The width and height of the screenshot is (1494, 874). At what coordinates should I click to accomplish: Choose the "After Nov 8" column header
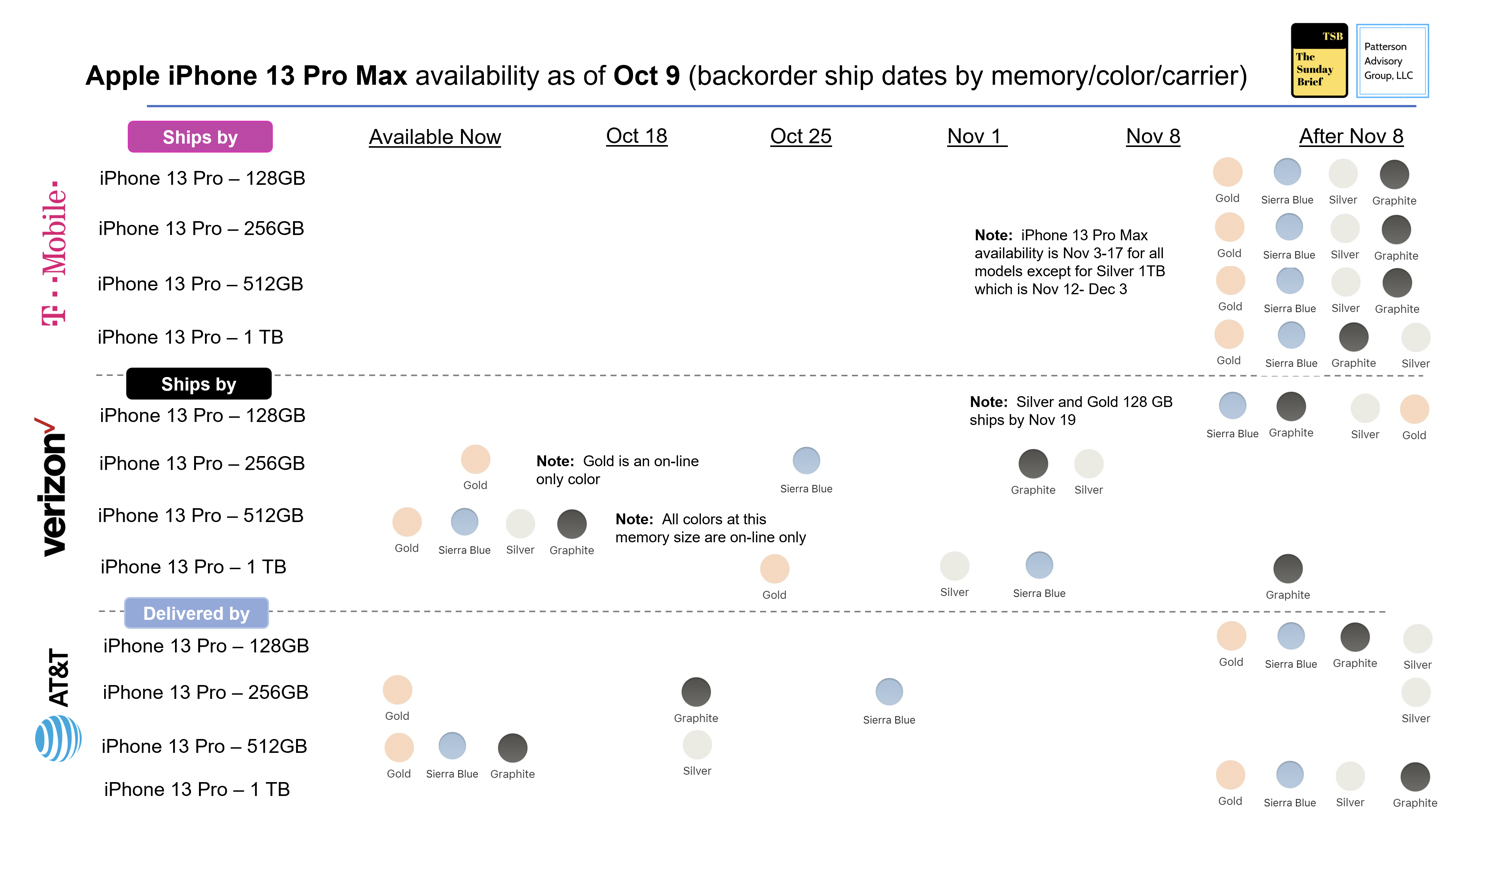pos(1350,136)
